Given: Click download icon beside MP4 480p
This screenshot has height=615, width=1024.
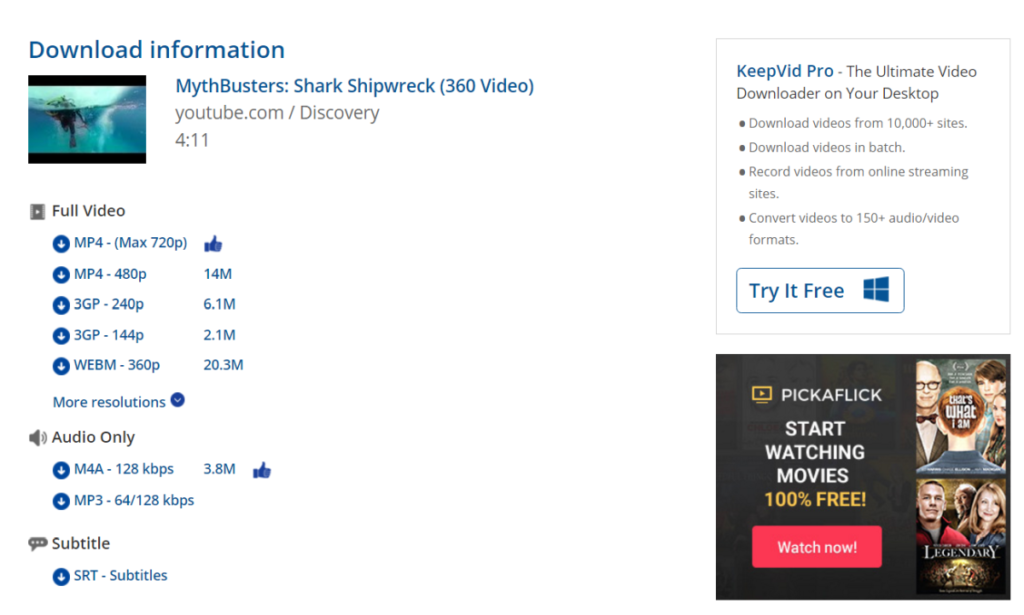Looking at the screenshot, I should [62, 275].
